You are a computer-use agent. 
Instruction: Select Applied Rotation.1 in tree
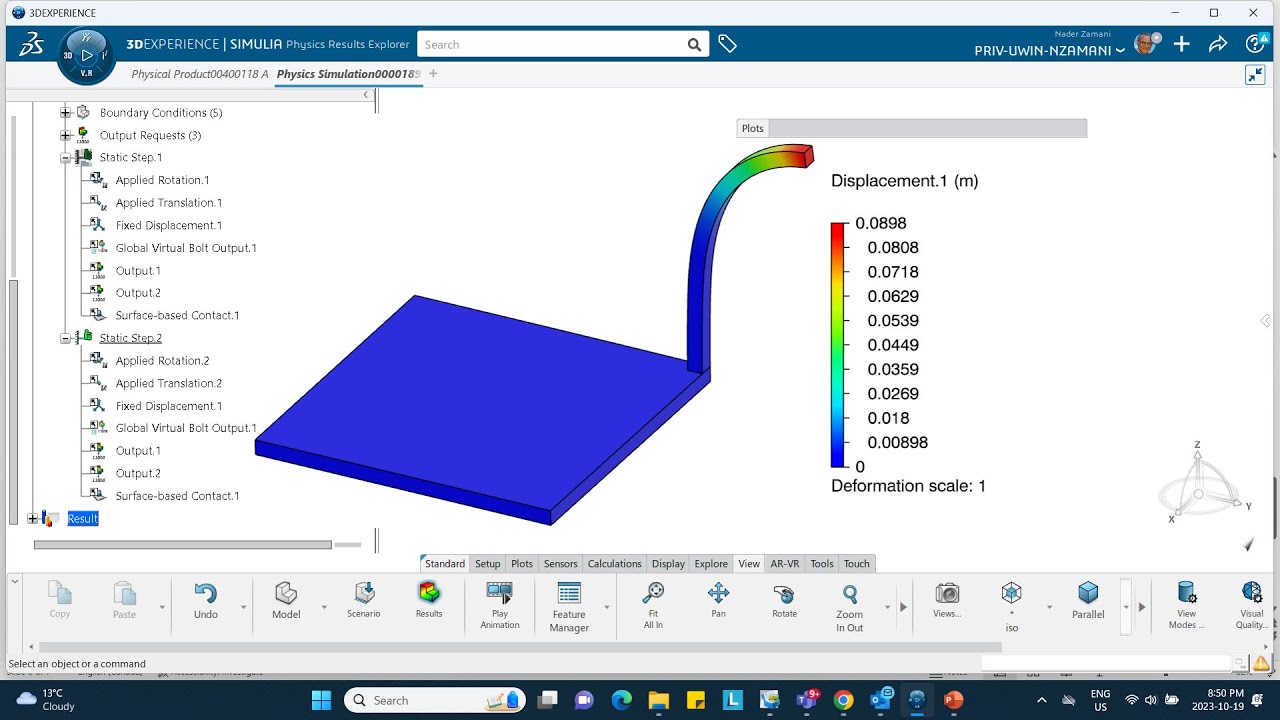162,180
